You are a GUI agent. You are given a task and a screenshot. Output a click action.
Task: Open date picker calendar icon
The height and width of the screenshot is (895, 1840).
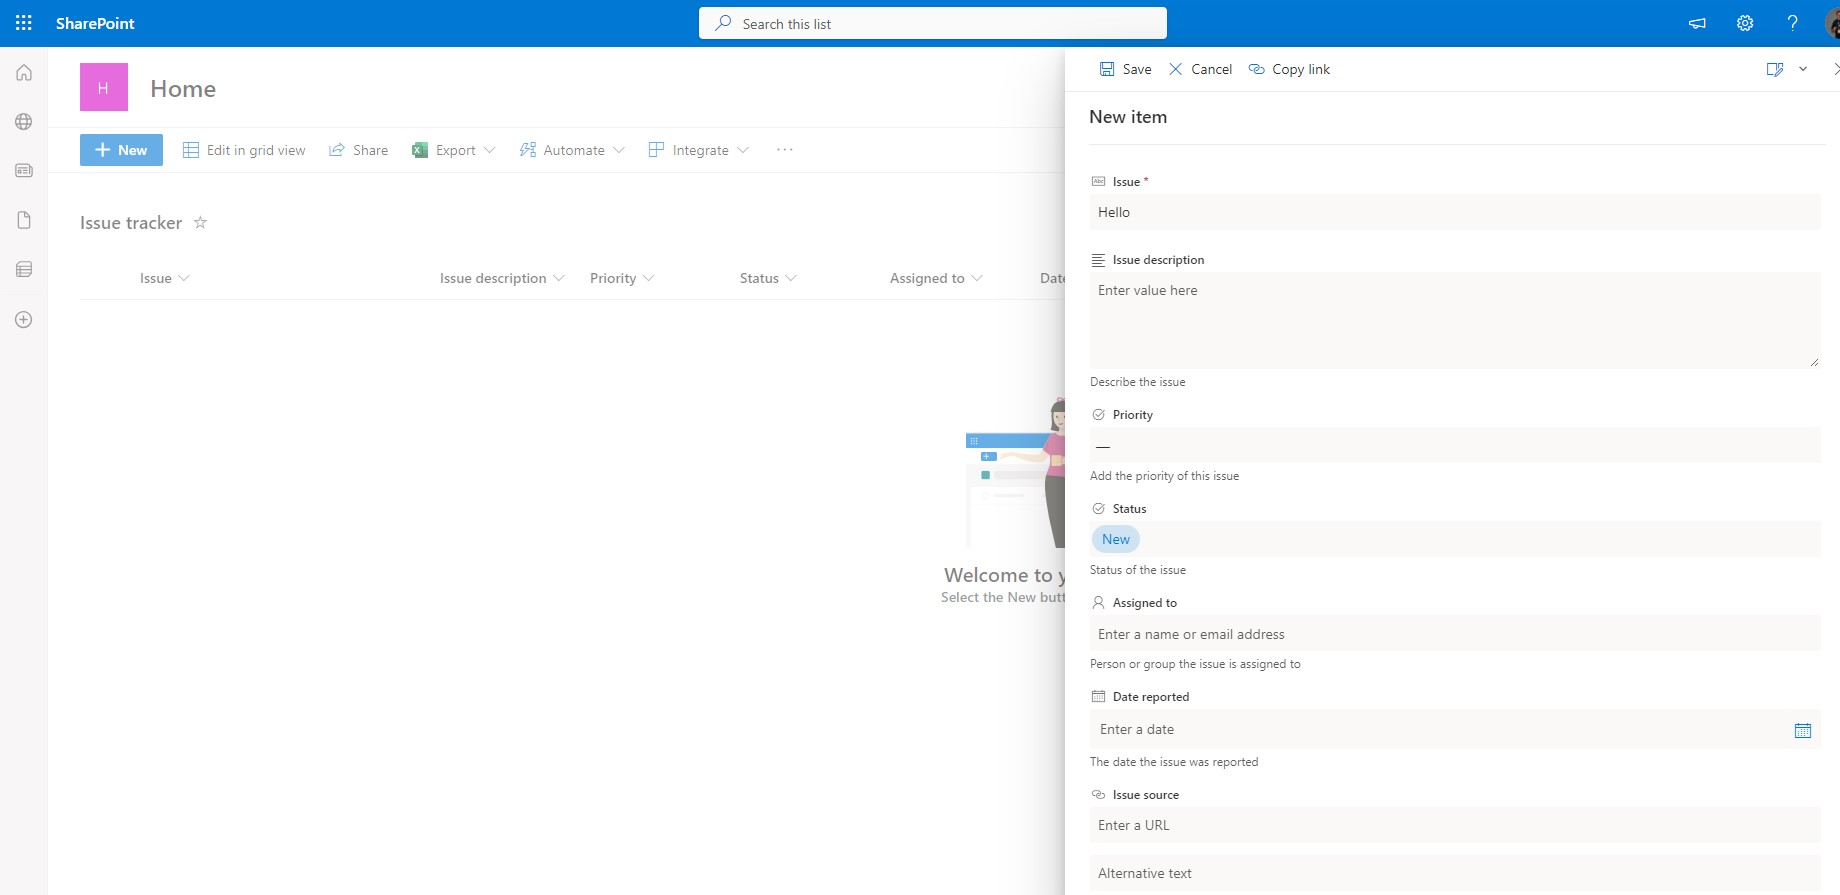pos(1802,731)
